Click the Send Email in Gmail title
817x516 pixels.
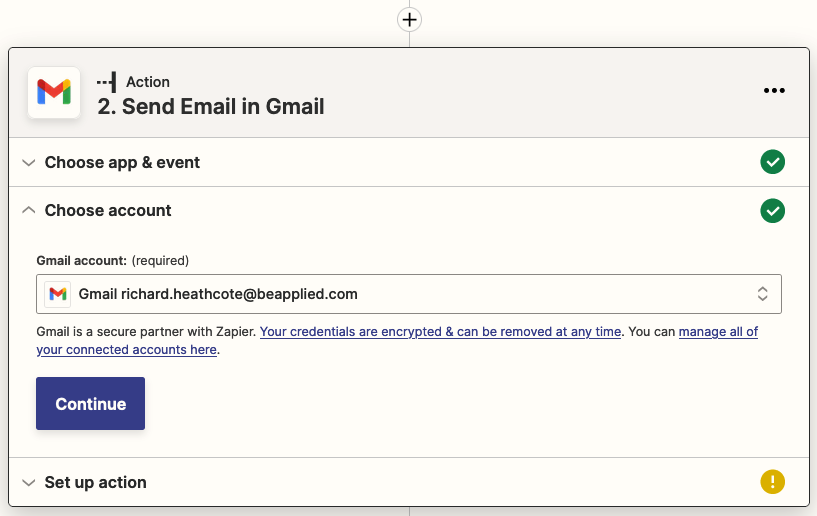pyautogui.click(x=211, y=106)
